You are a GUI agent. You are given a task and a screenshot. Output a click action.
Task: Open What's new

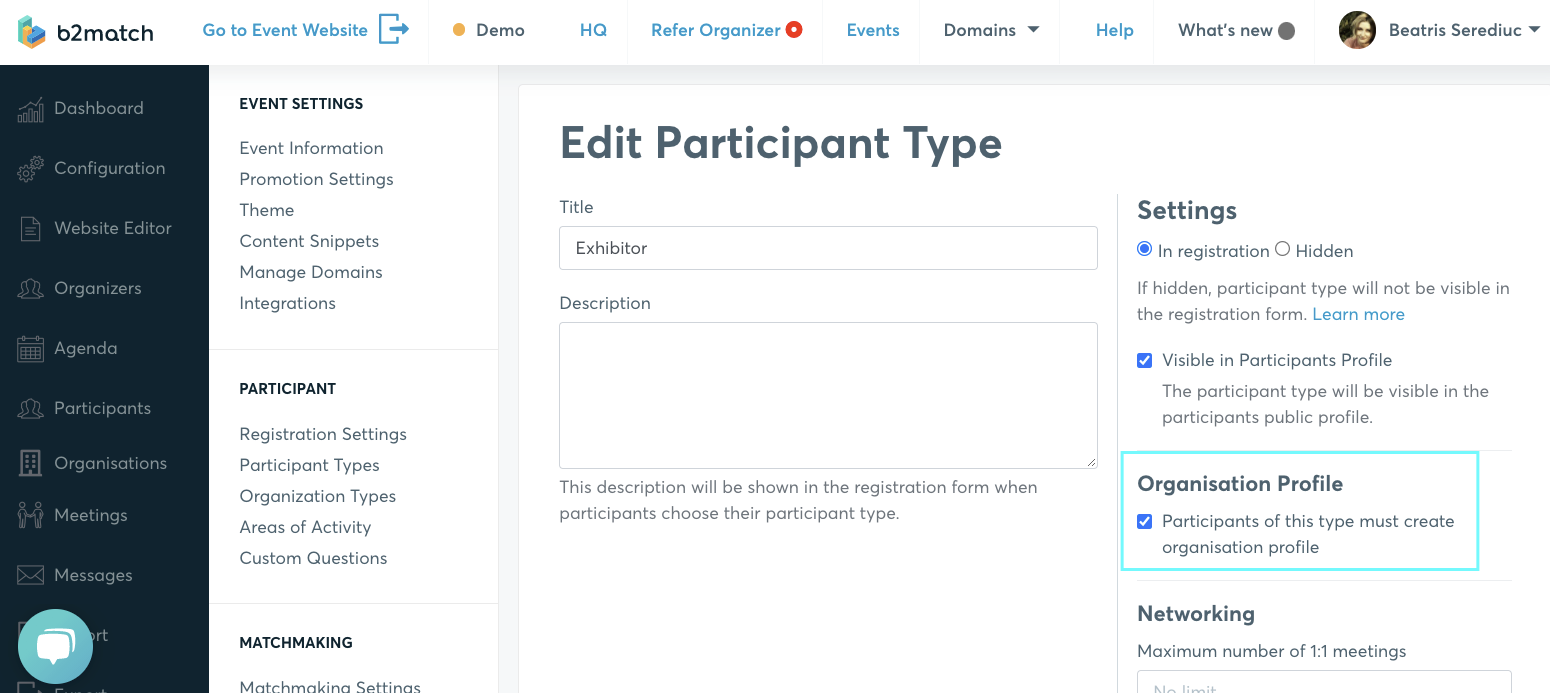(1225, 30)
